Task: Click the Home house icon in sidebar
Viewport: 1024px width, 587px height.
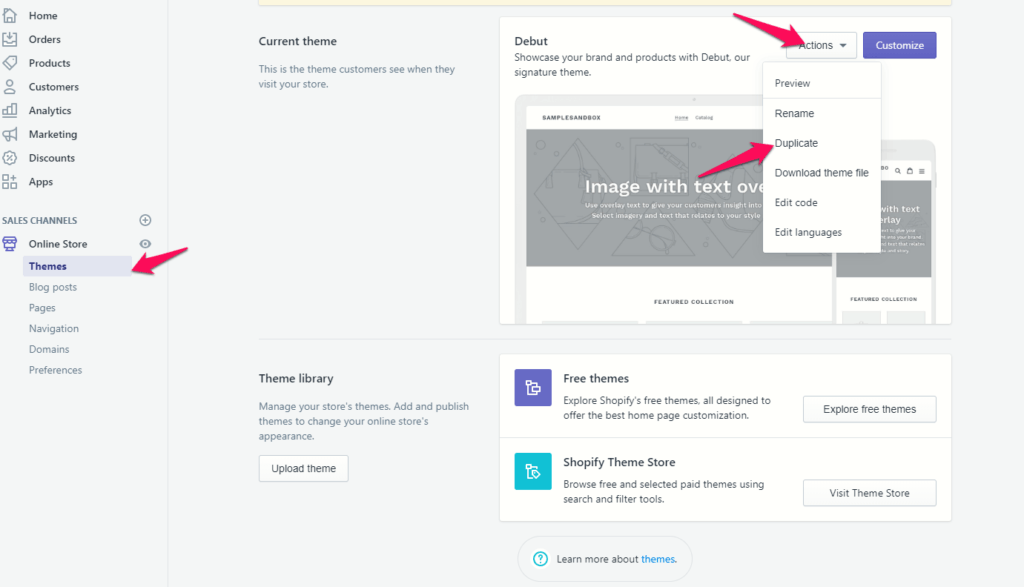Action: pos(10,15)
